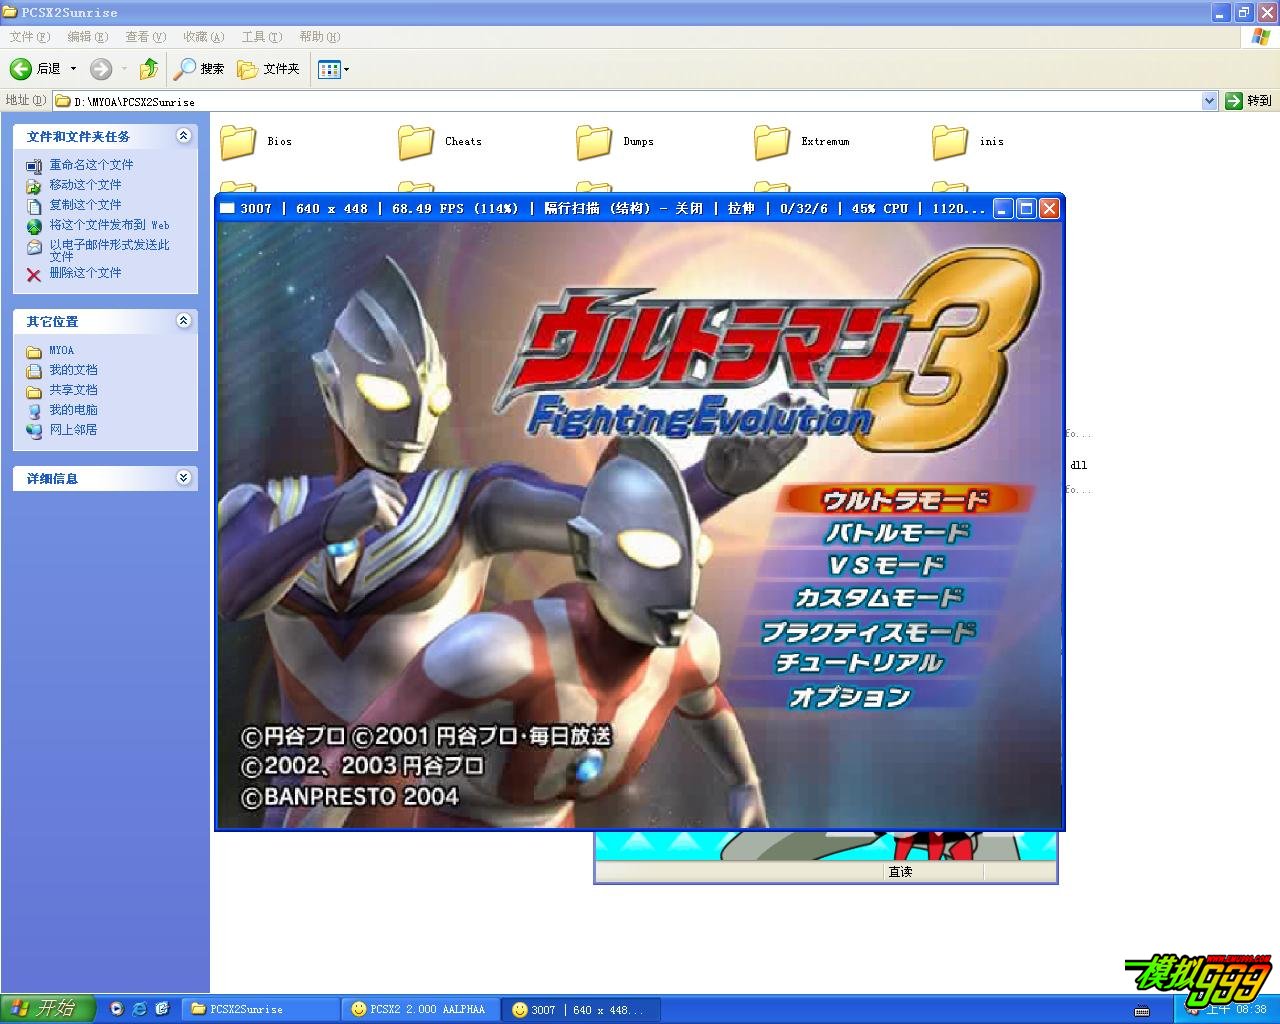Image resolution: width=1280 pixels, height=1024 pixels.
Task: Expand the 详细信息 panel
Action: (x=183, y=478)
